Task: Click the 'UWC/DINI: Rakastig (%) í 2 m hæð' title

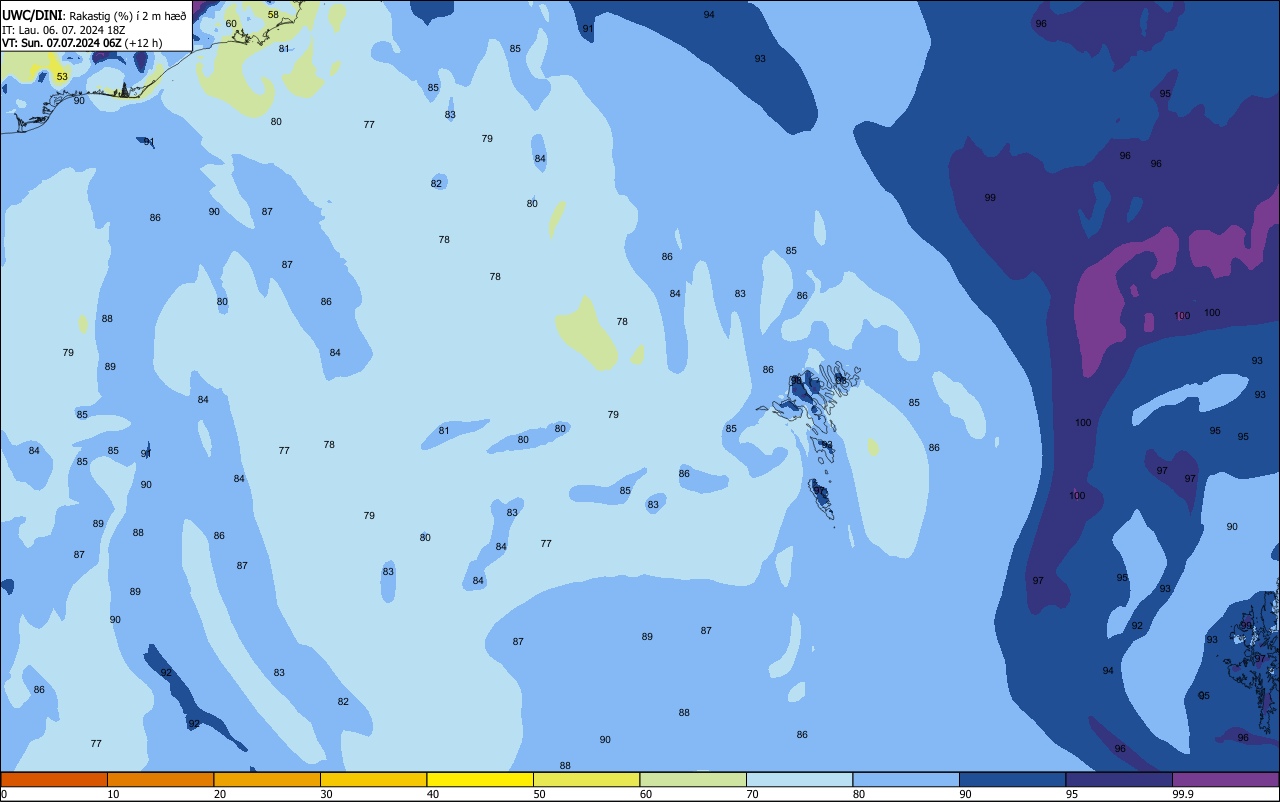Action: (94, 15)
